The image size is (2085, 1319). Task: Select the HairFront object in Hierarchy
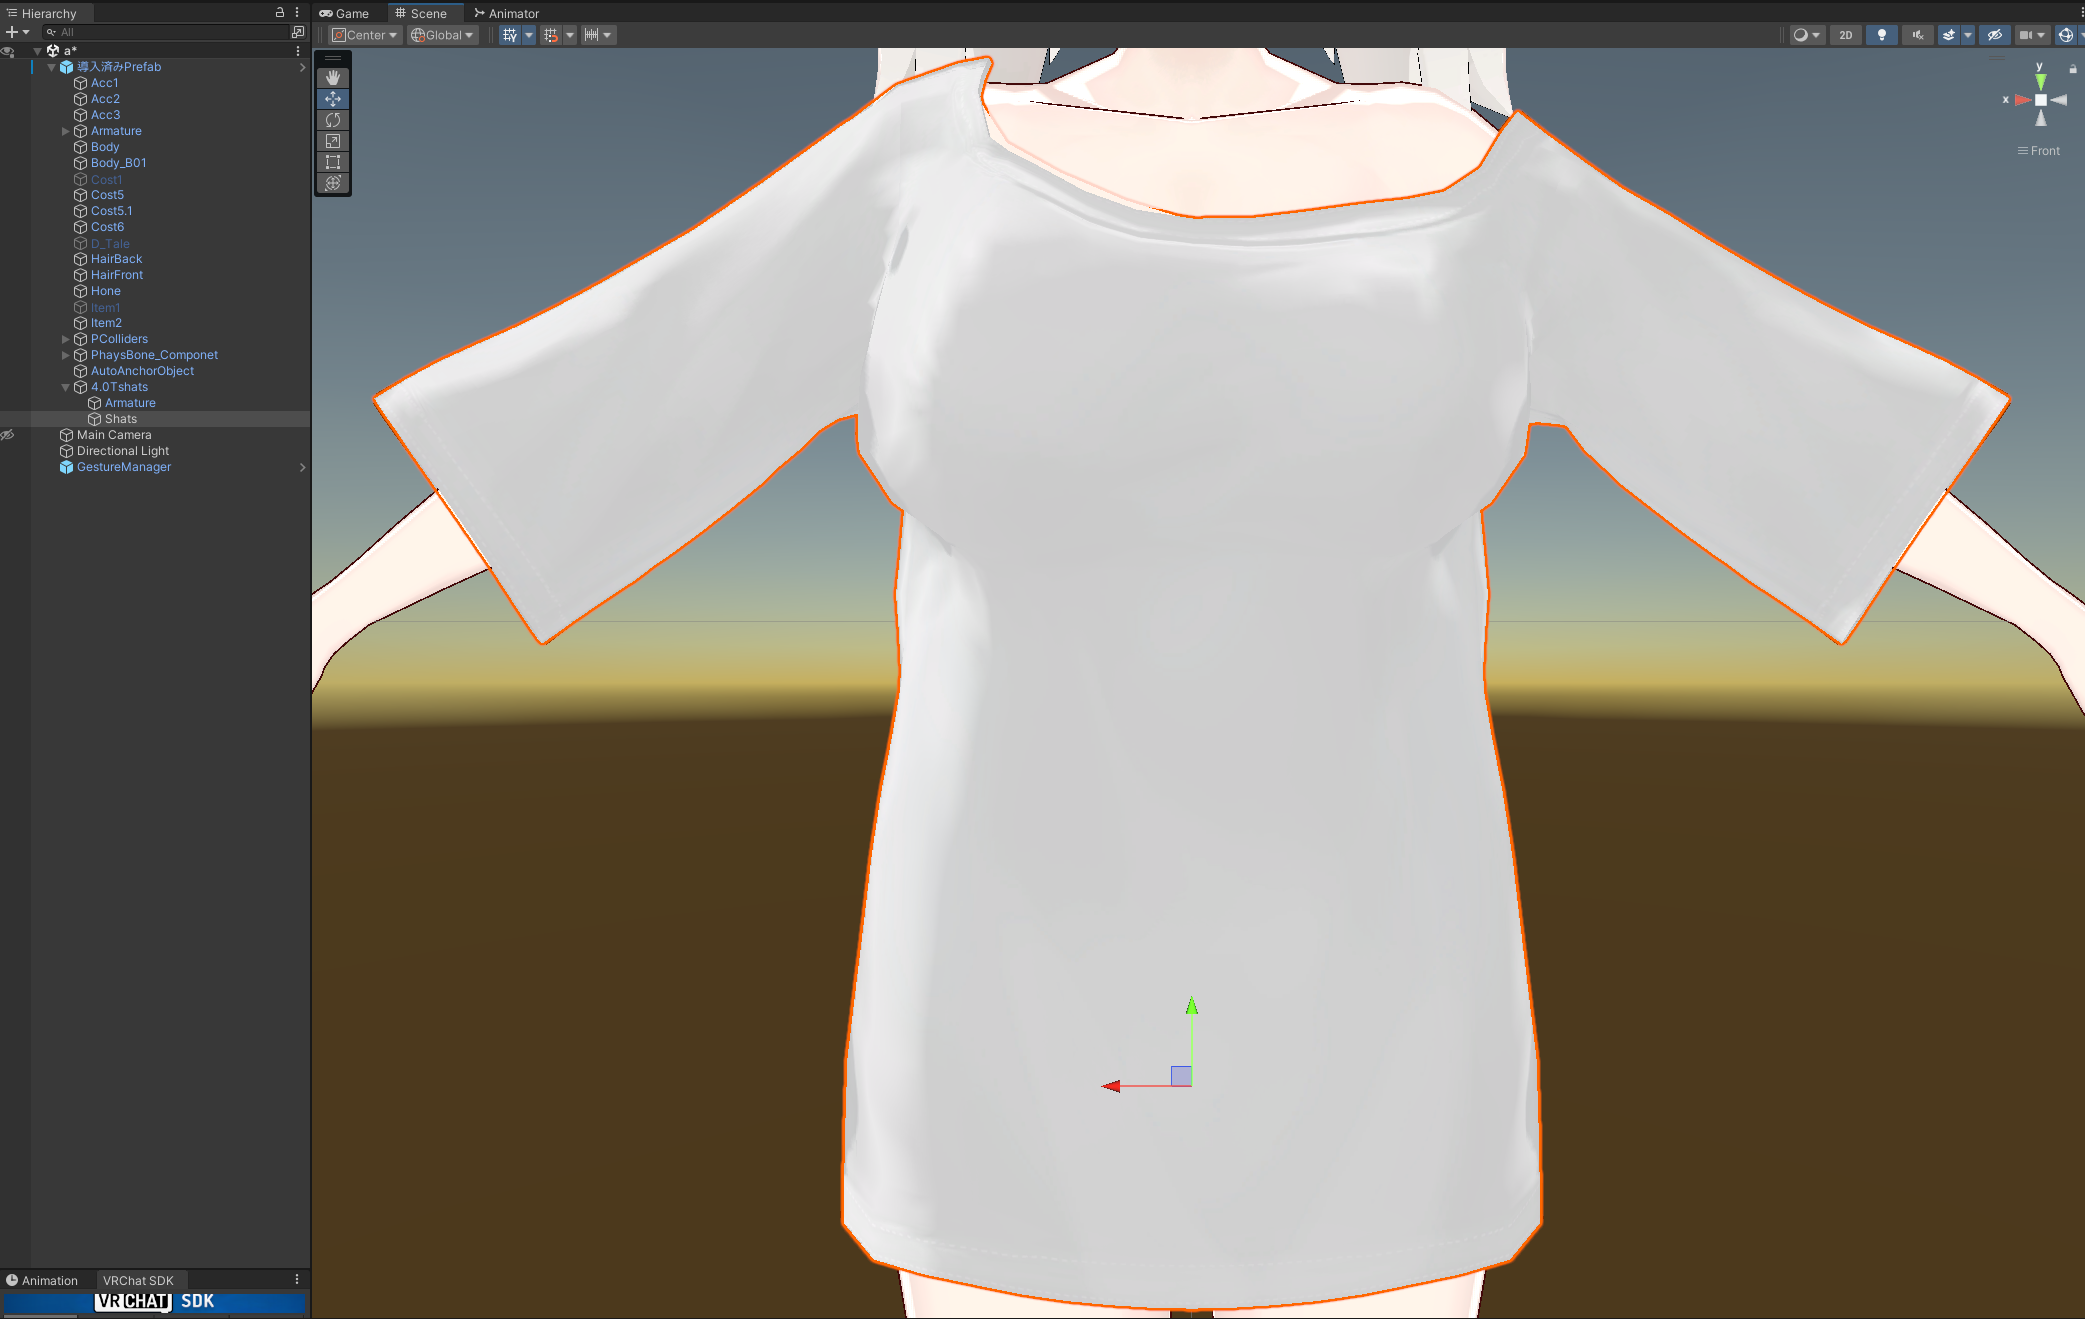[117, 275]
